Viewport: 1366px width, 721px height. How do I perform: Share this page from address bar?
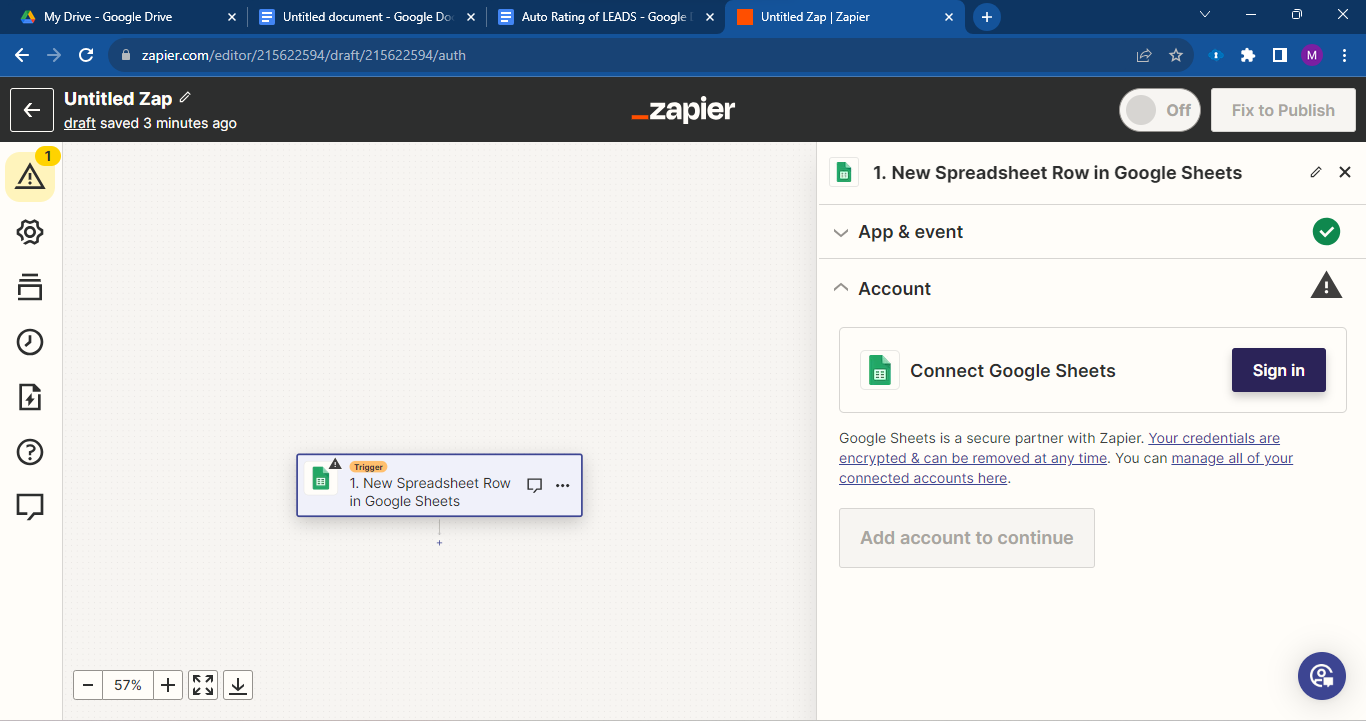[1144, 55]
